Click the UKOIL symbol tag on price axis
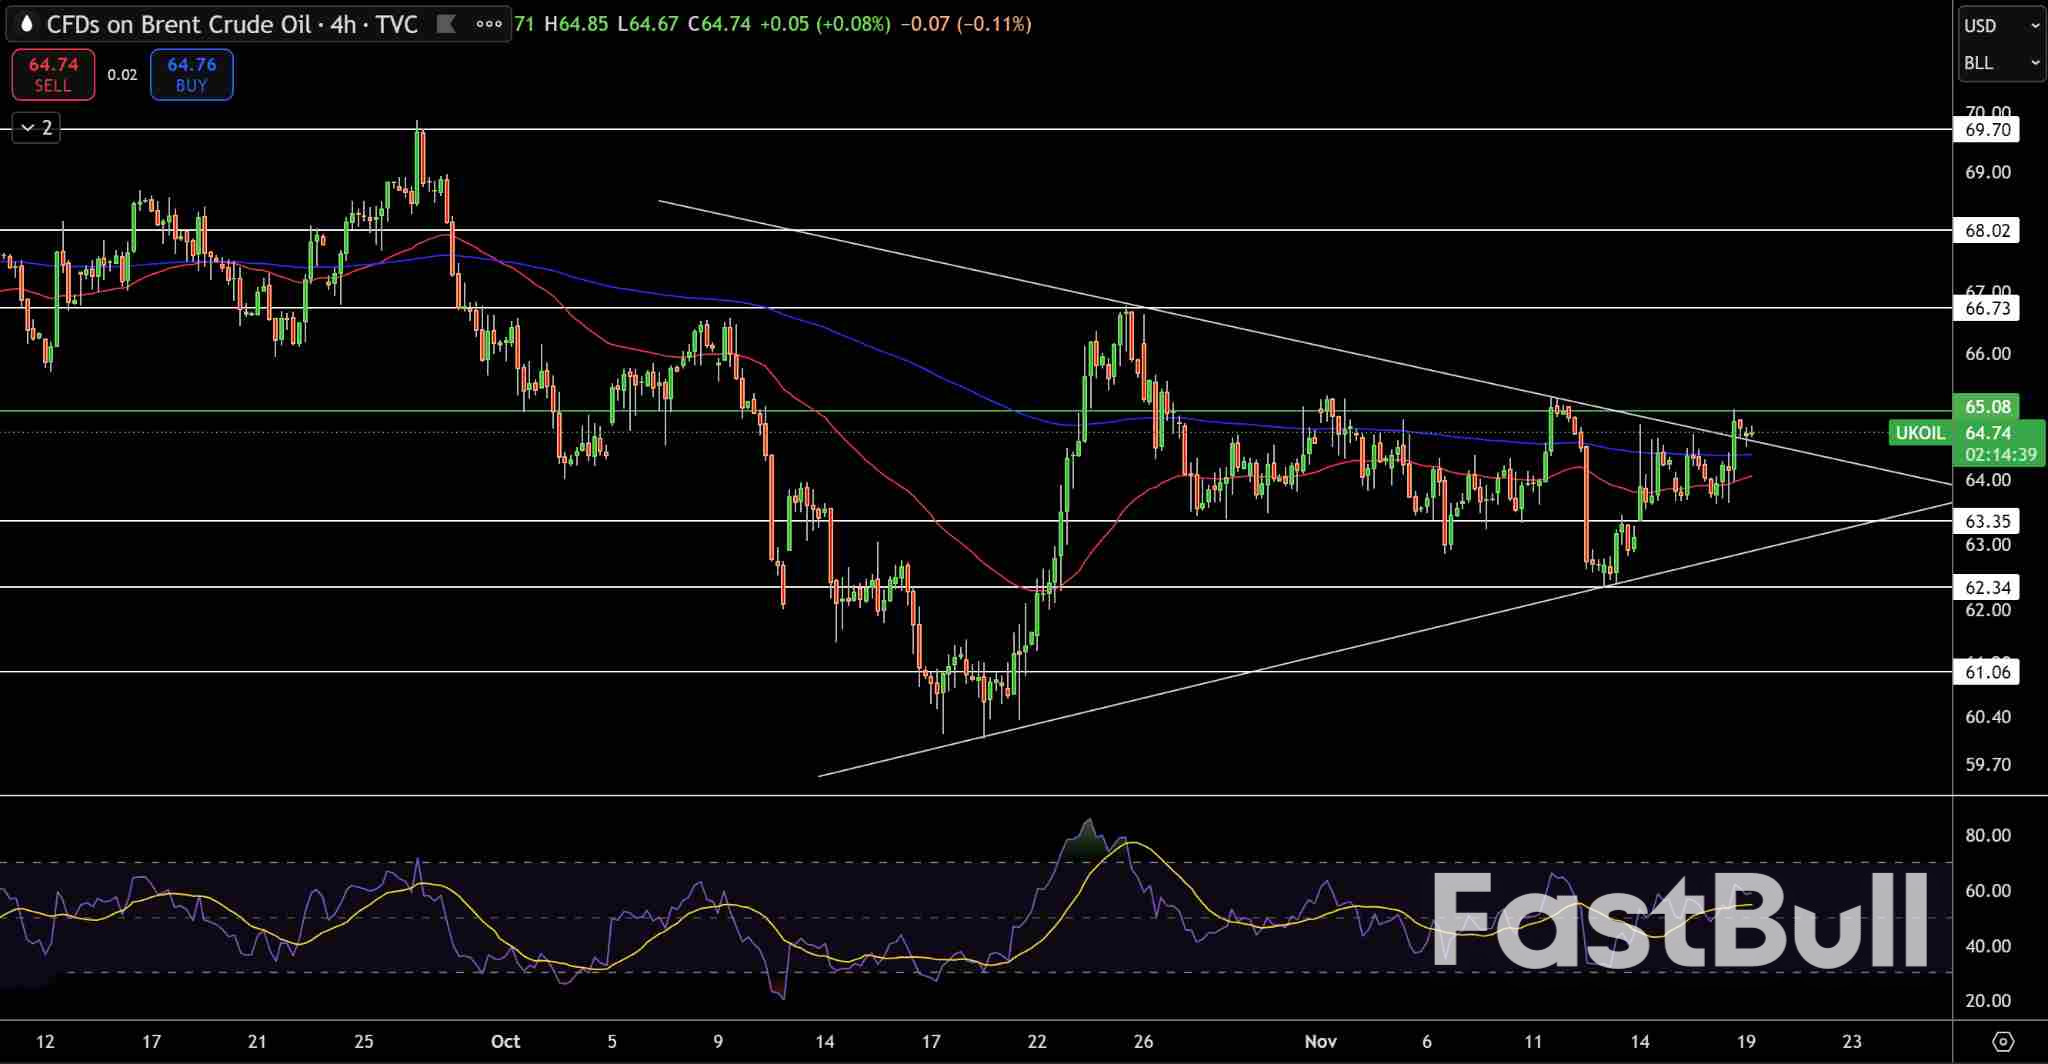Screen dimensions: 2048x1064 tap(1920, 433)
